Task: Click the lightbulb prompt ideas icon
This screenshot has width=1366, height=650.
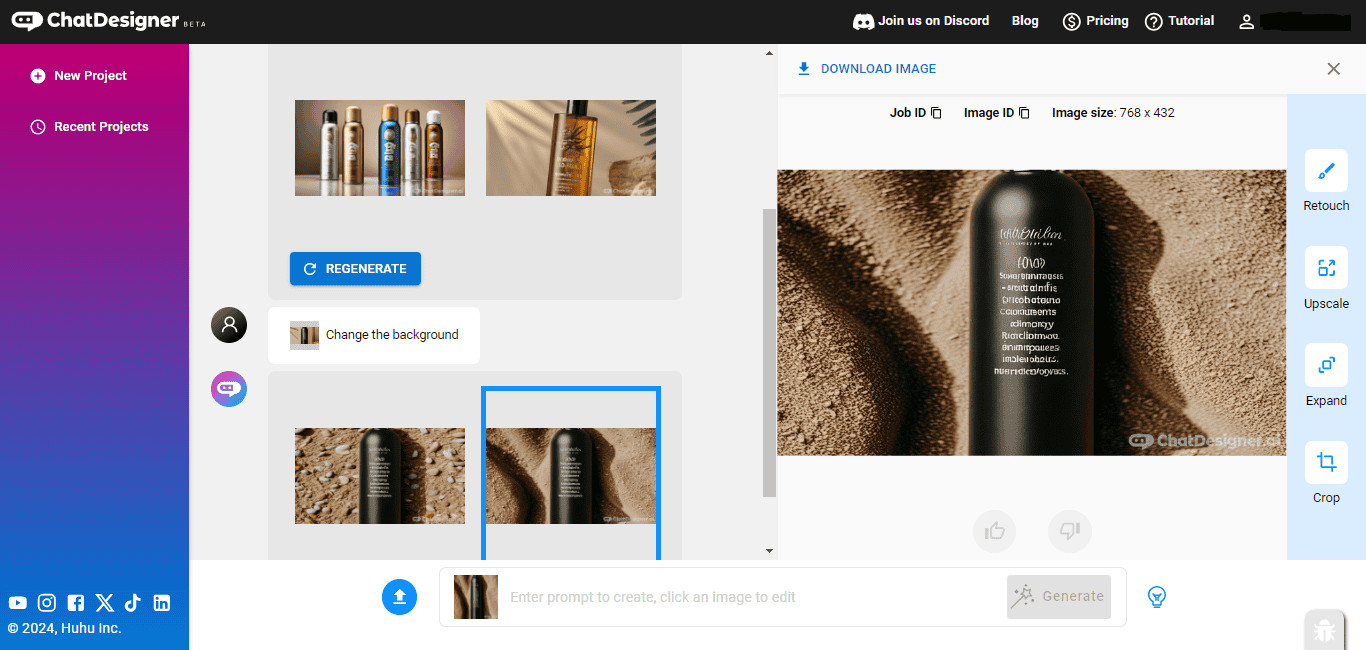Action: (x=1157, y=597)
